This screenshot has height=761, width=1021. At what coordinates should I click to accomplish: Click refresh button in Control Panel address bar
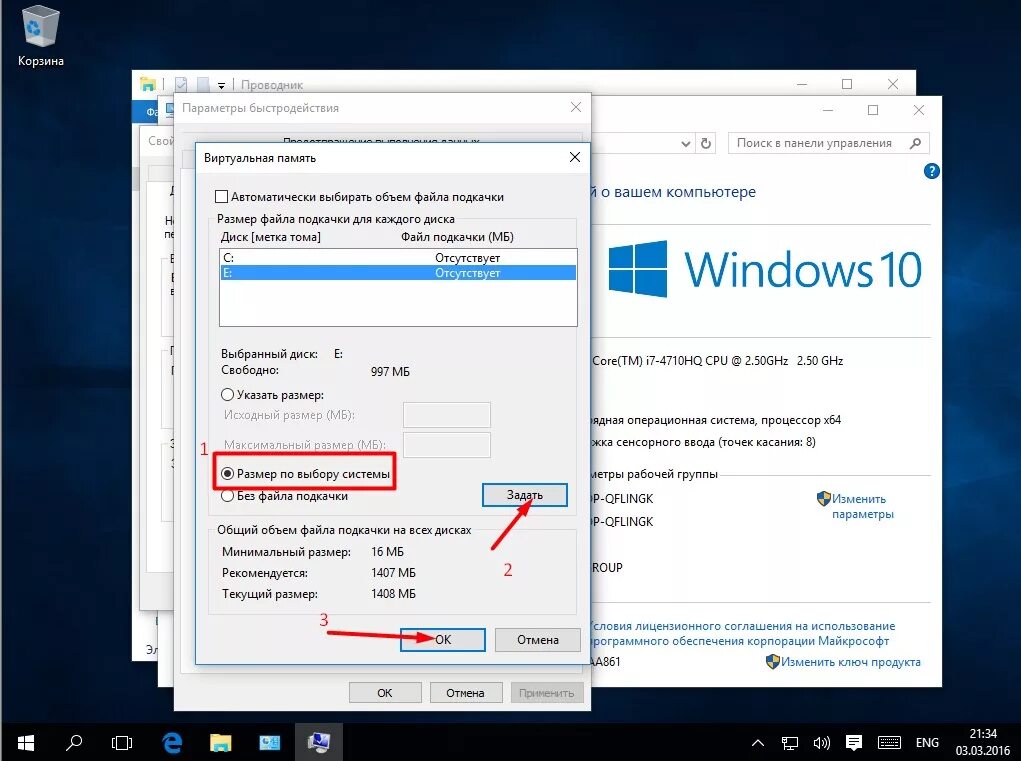tap(705, 143)
